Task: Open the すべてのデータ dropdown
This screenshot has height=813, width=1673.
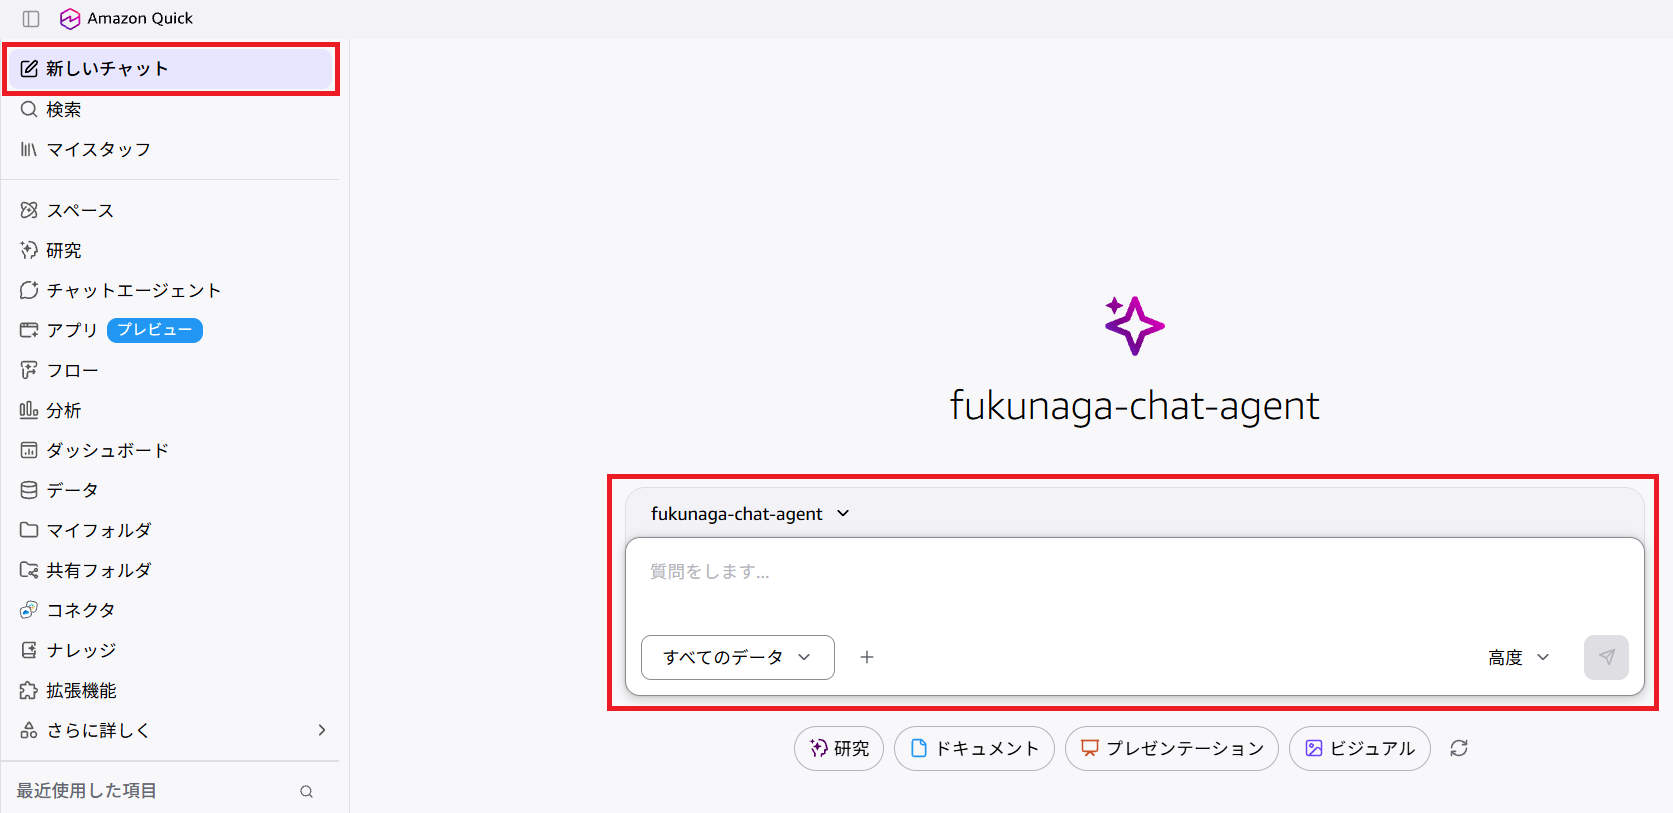Action: pos(738,657)
